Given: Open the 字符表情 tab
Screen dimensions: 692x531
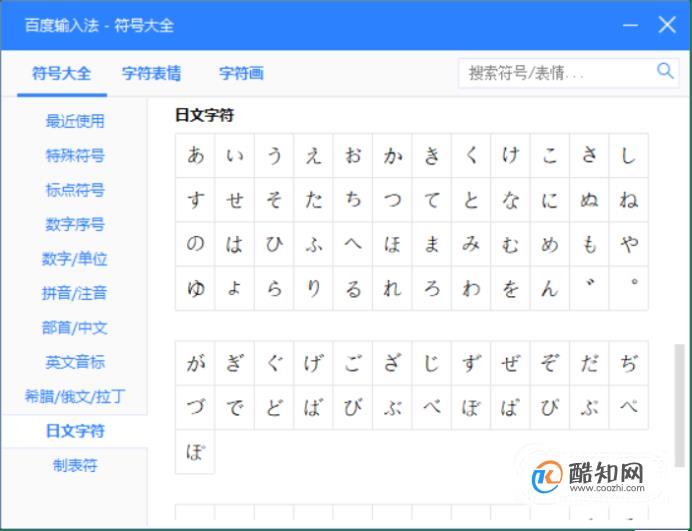Looking at the screenshot, I should coord(151,73).
